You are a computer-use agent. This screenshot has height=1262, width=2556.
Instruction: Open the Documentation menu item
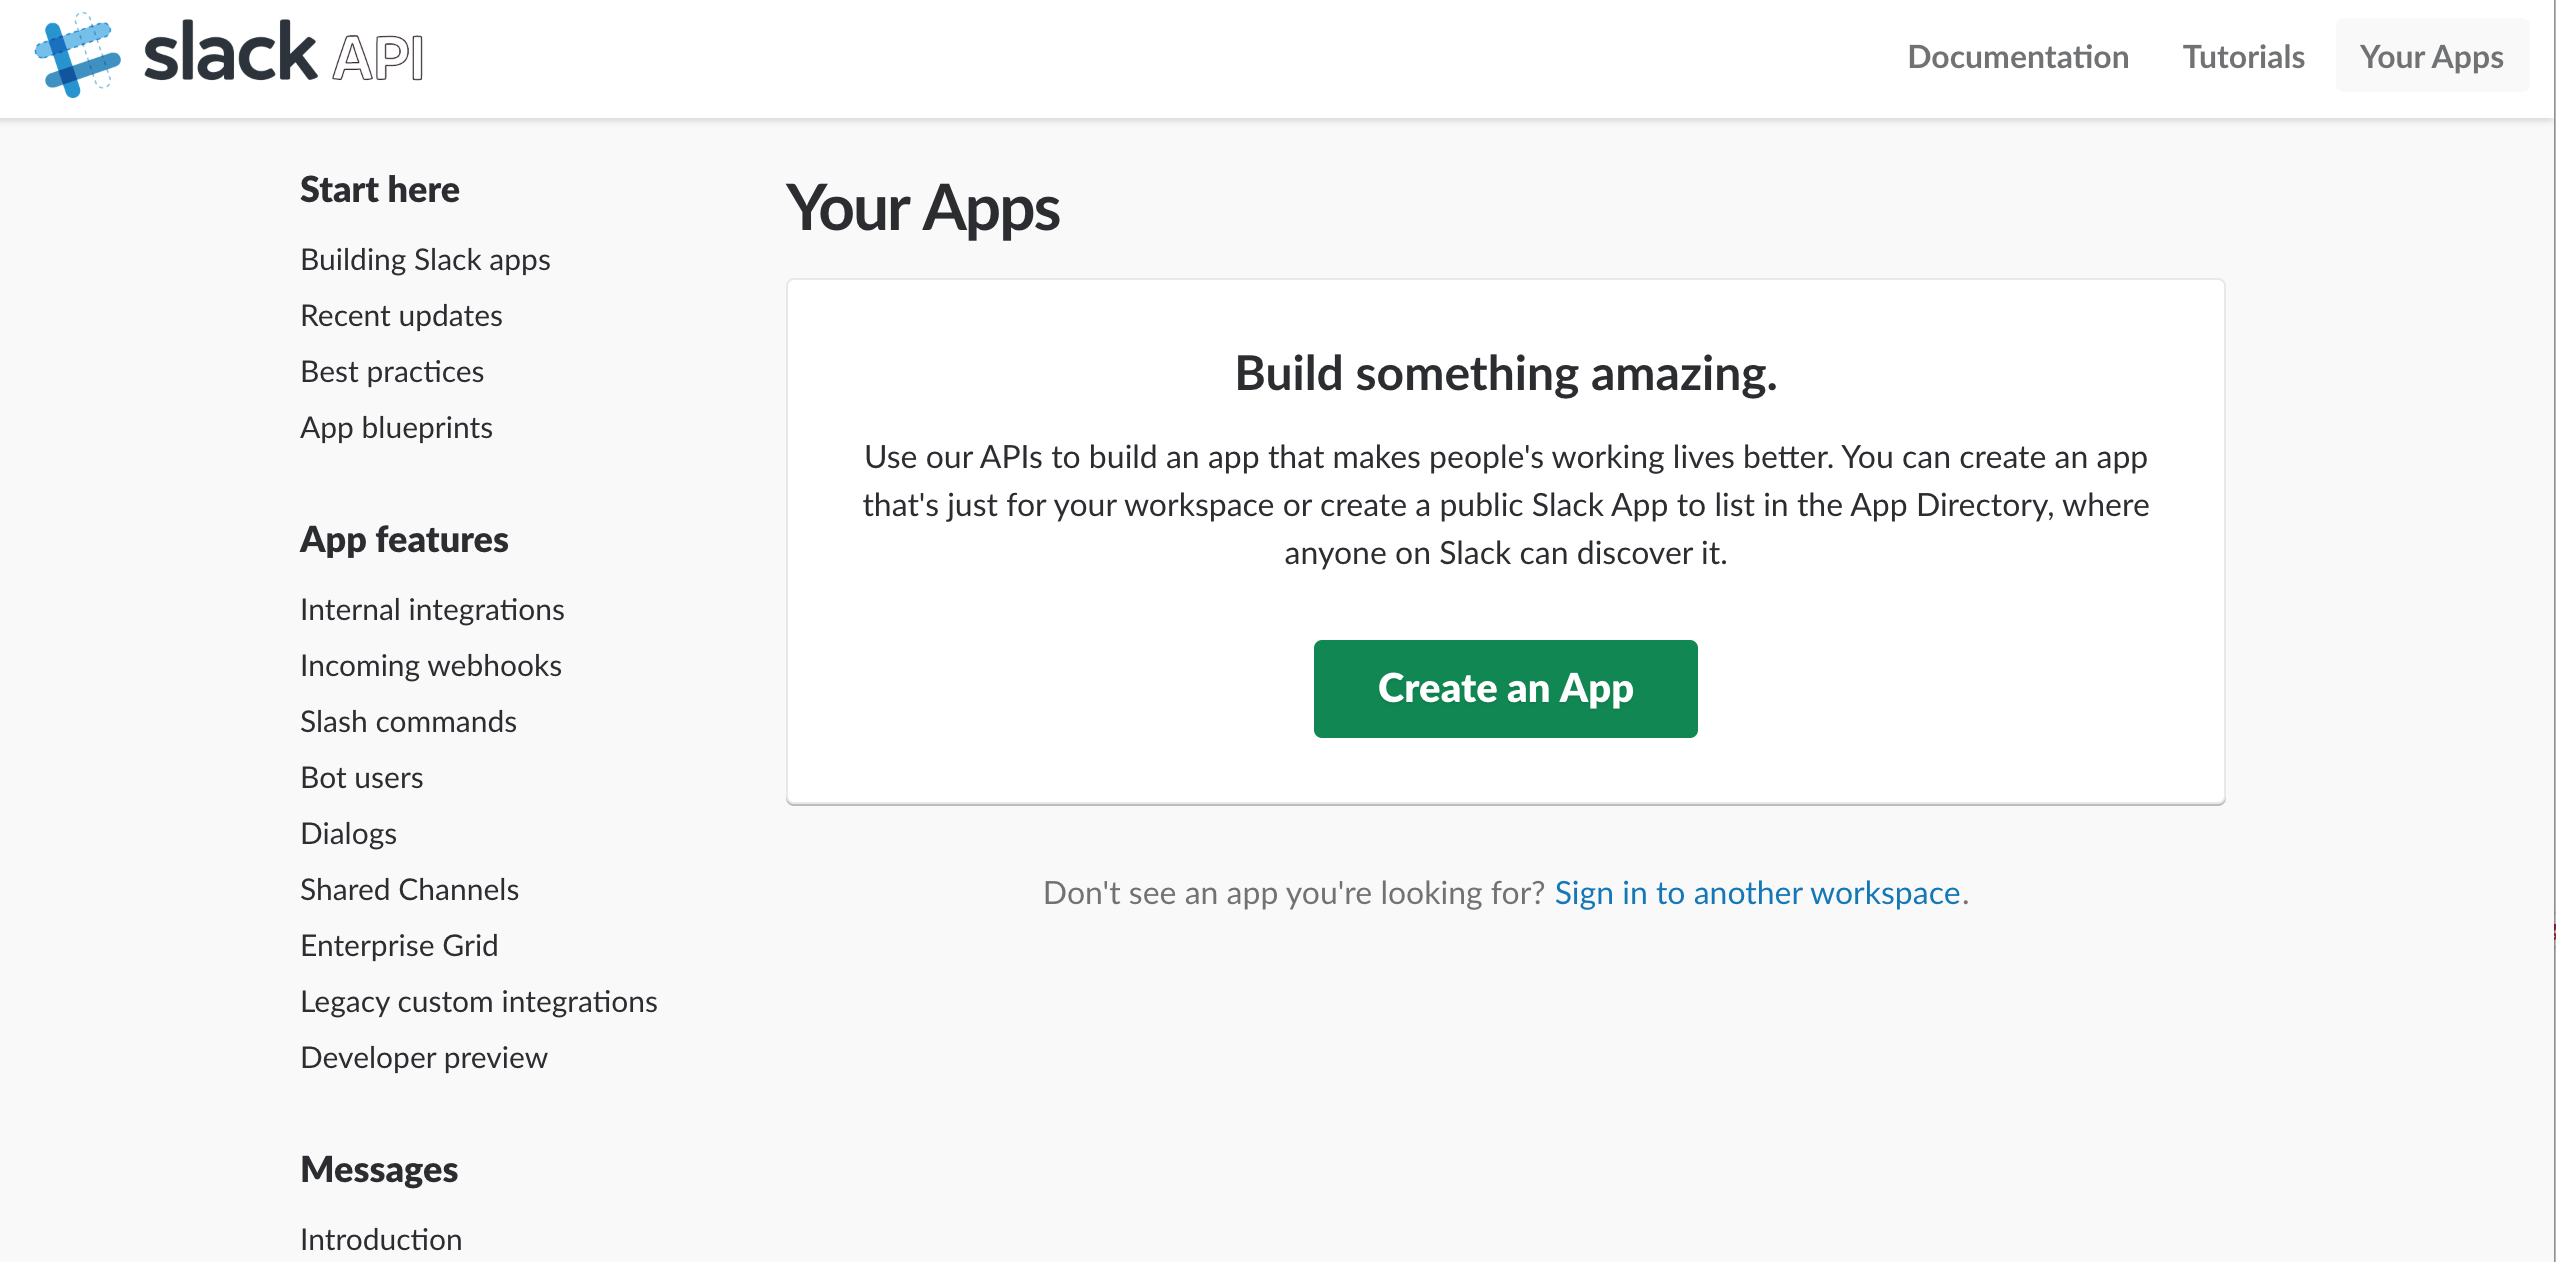[x=2017, y=57]
